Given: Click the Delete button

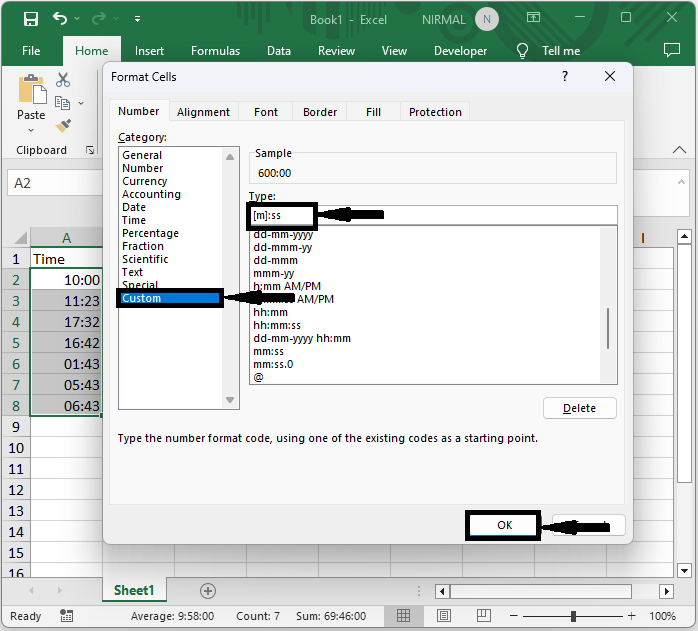Looking at the screenshot, I should [579, 408].
